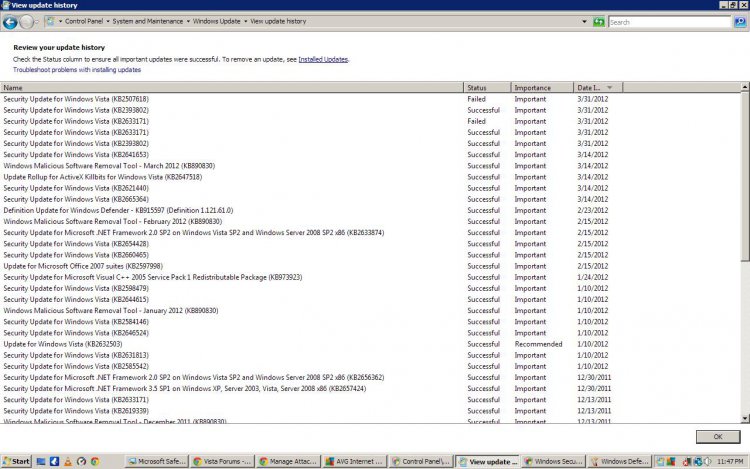The image size is (750, 469).
Task: Click the AVG colored squares tray icon
Action: pos(671,461)
